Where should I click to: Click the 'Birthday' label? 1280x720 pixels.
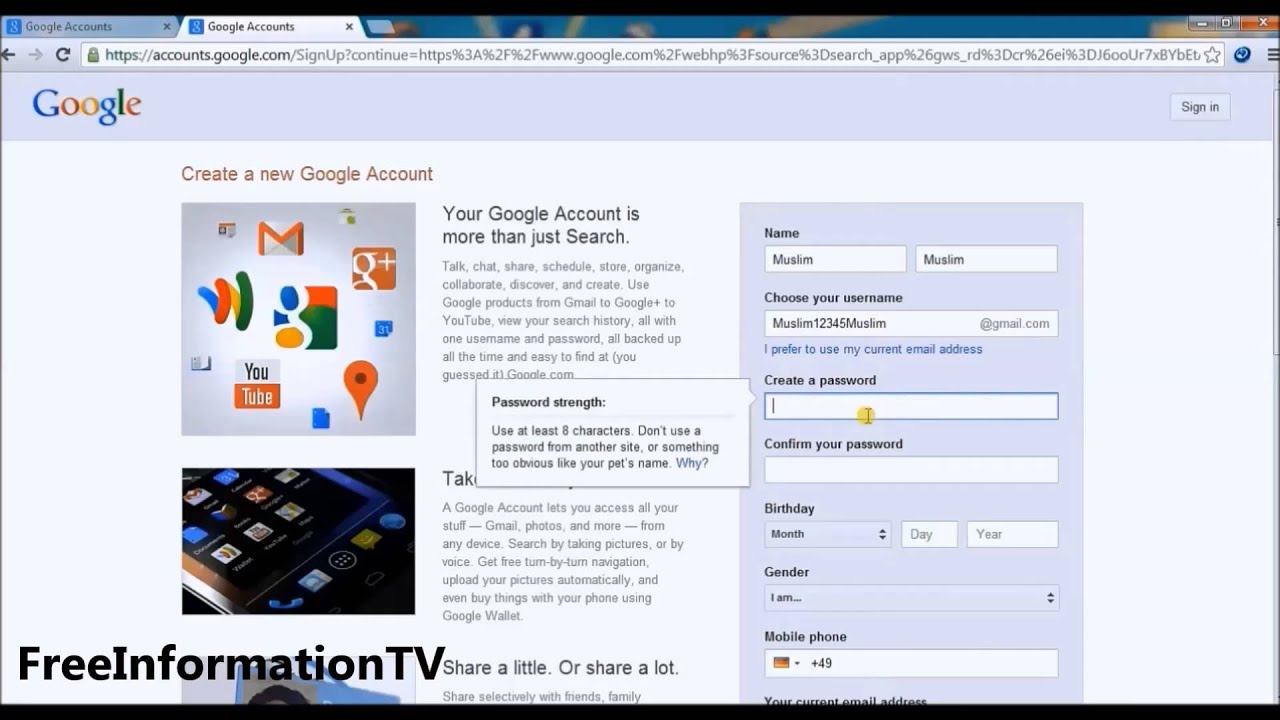pyautogui.click(x=789, y=508)
